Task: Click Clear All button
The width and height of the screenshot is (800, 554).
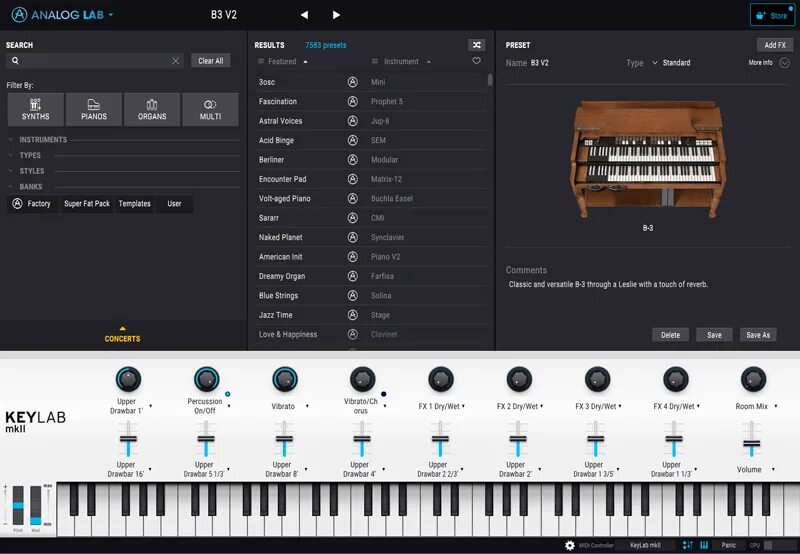Action: click(x=211, y=61)
